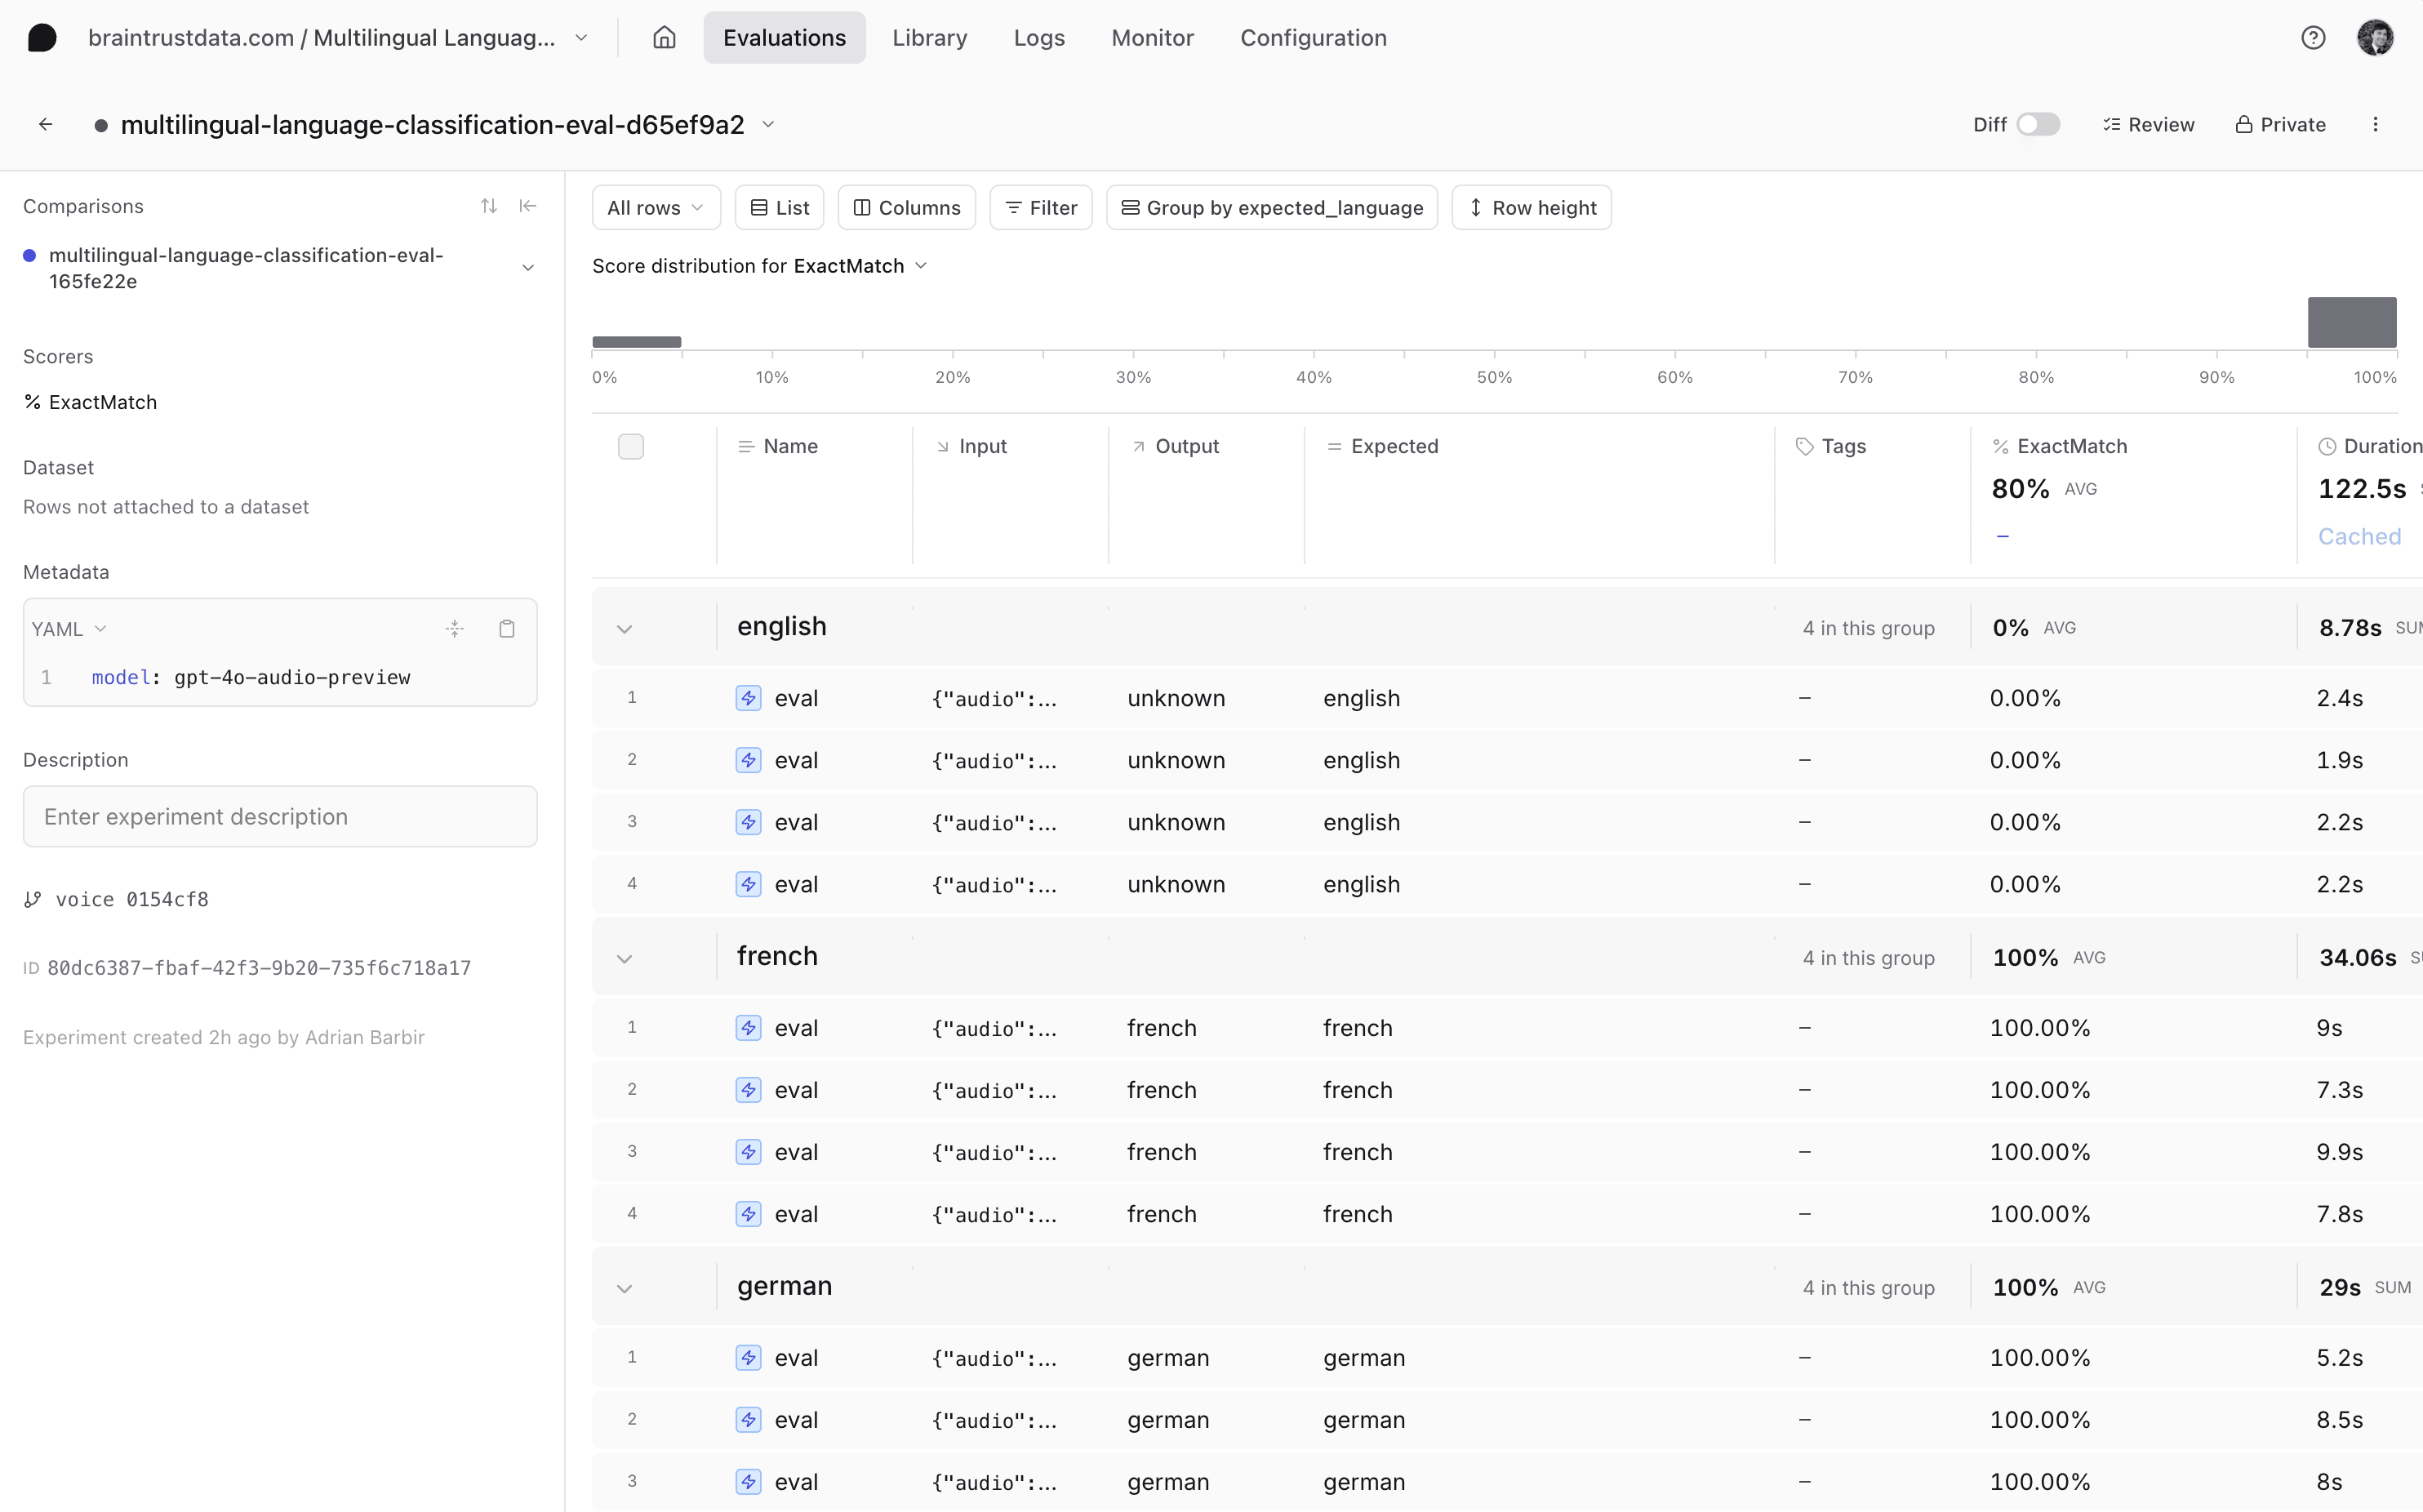Screen dimensions: 2423x1512
Task: Sort the Comparisons list
Action: point(489,205)
